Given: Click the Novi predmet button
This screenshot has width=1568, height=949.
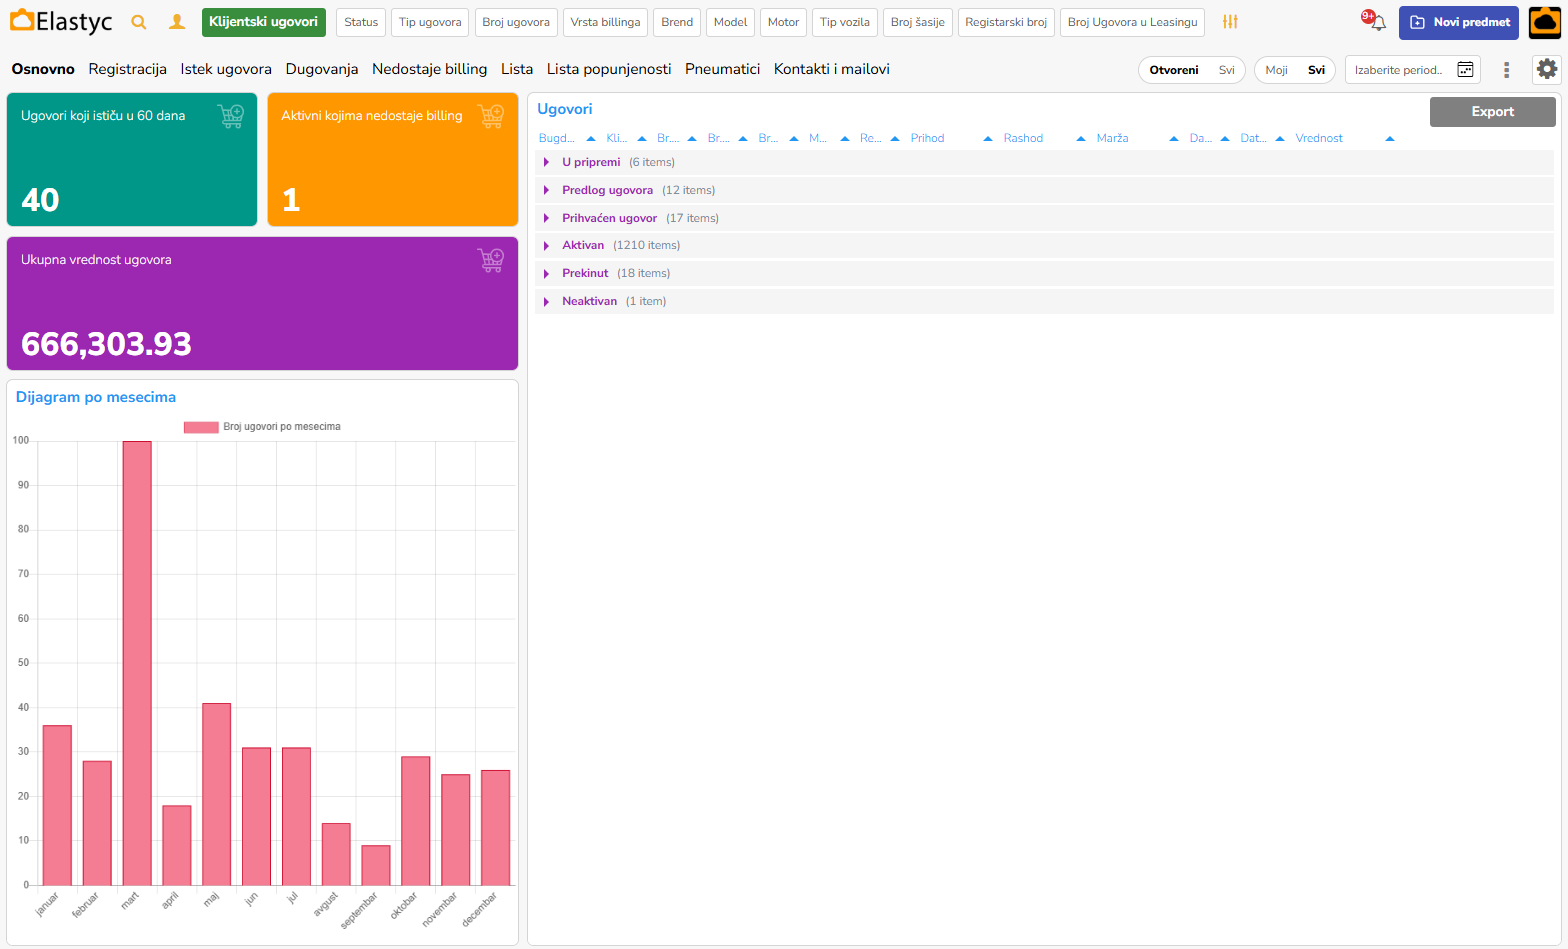Looking at the screenshot, I should (1459, 22).
